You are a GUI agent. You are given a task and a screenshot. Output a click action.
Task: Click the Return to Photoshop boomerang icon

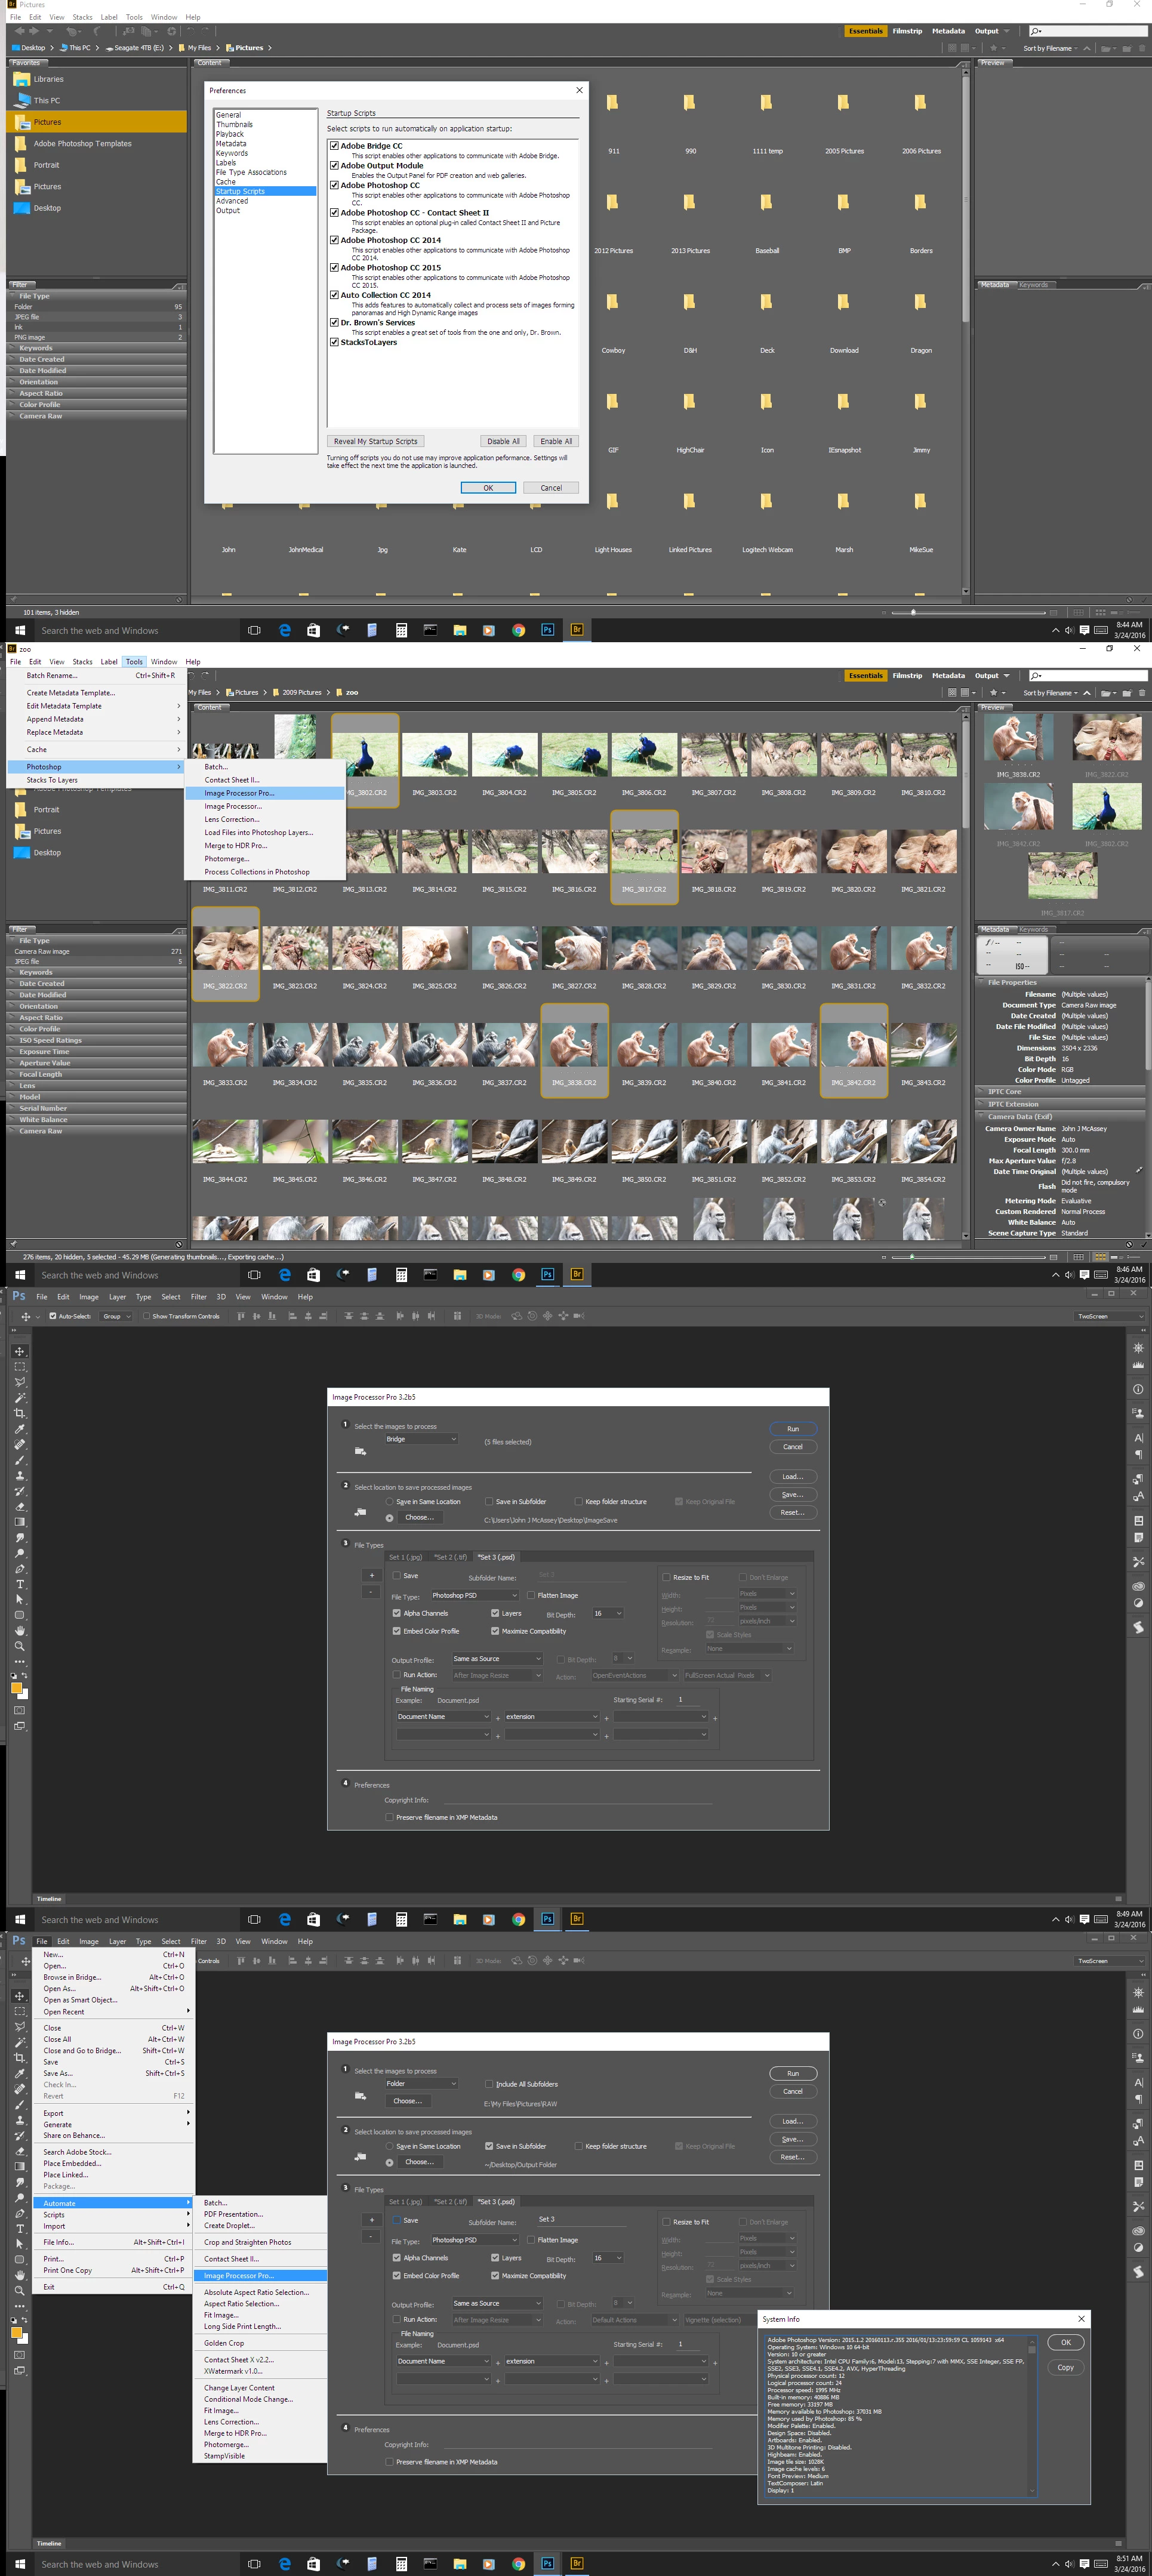[x=97, y=31]
